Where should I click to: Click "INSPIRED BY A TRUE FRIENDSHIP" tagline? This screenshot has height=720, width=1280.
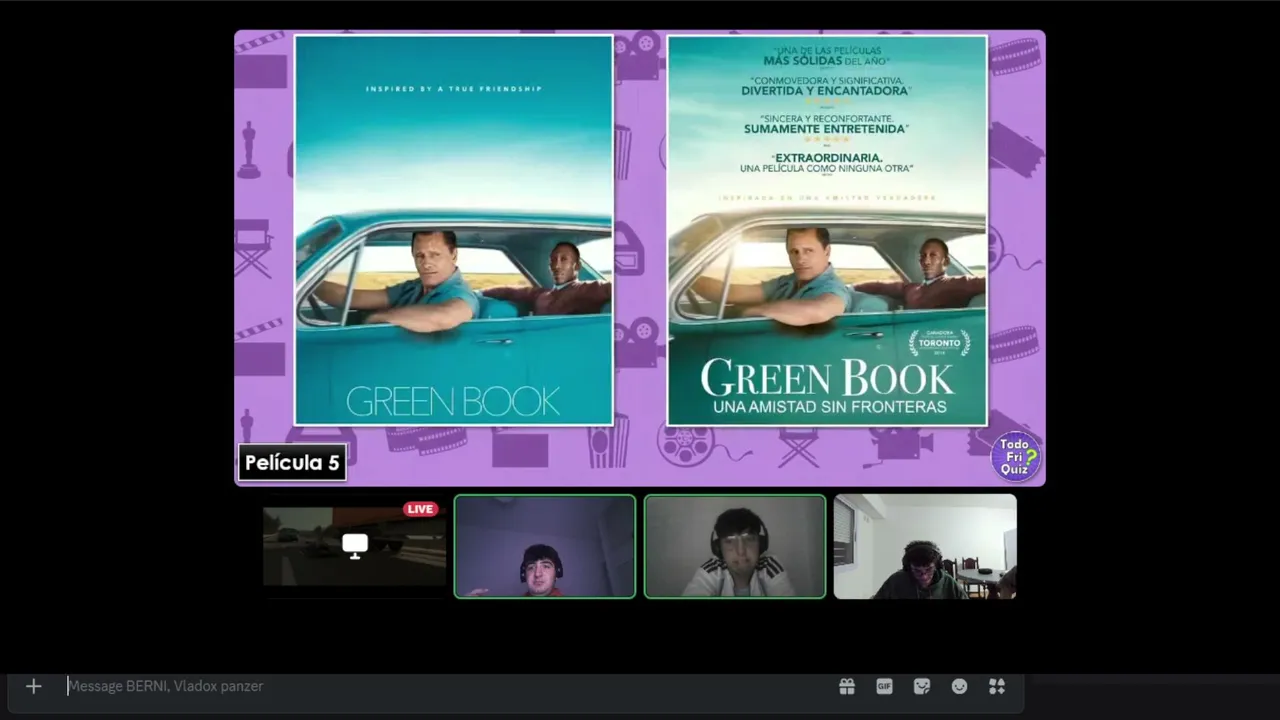coord(454,89)
